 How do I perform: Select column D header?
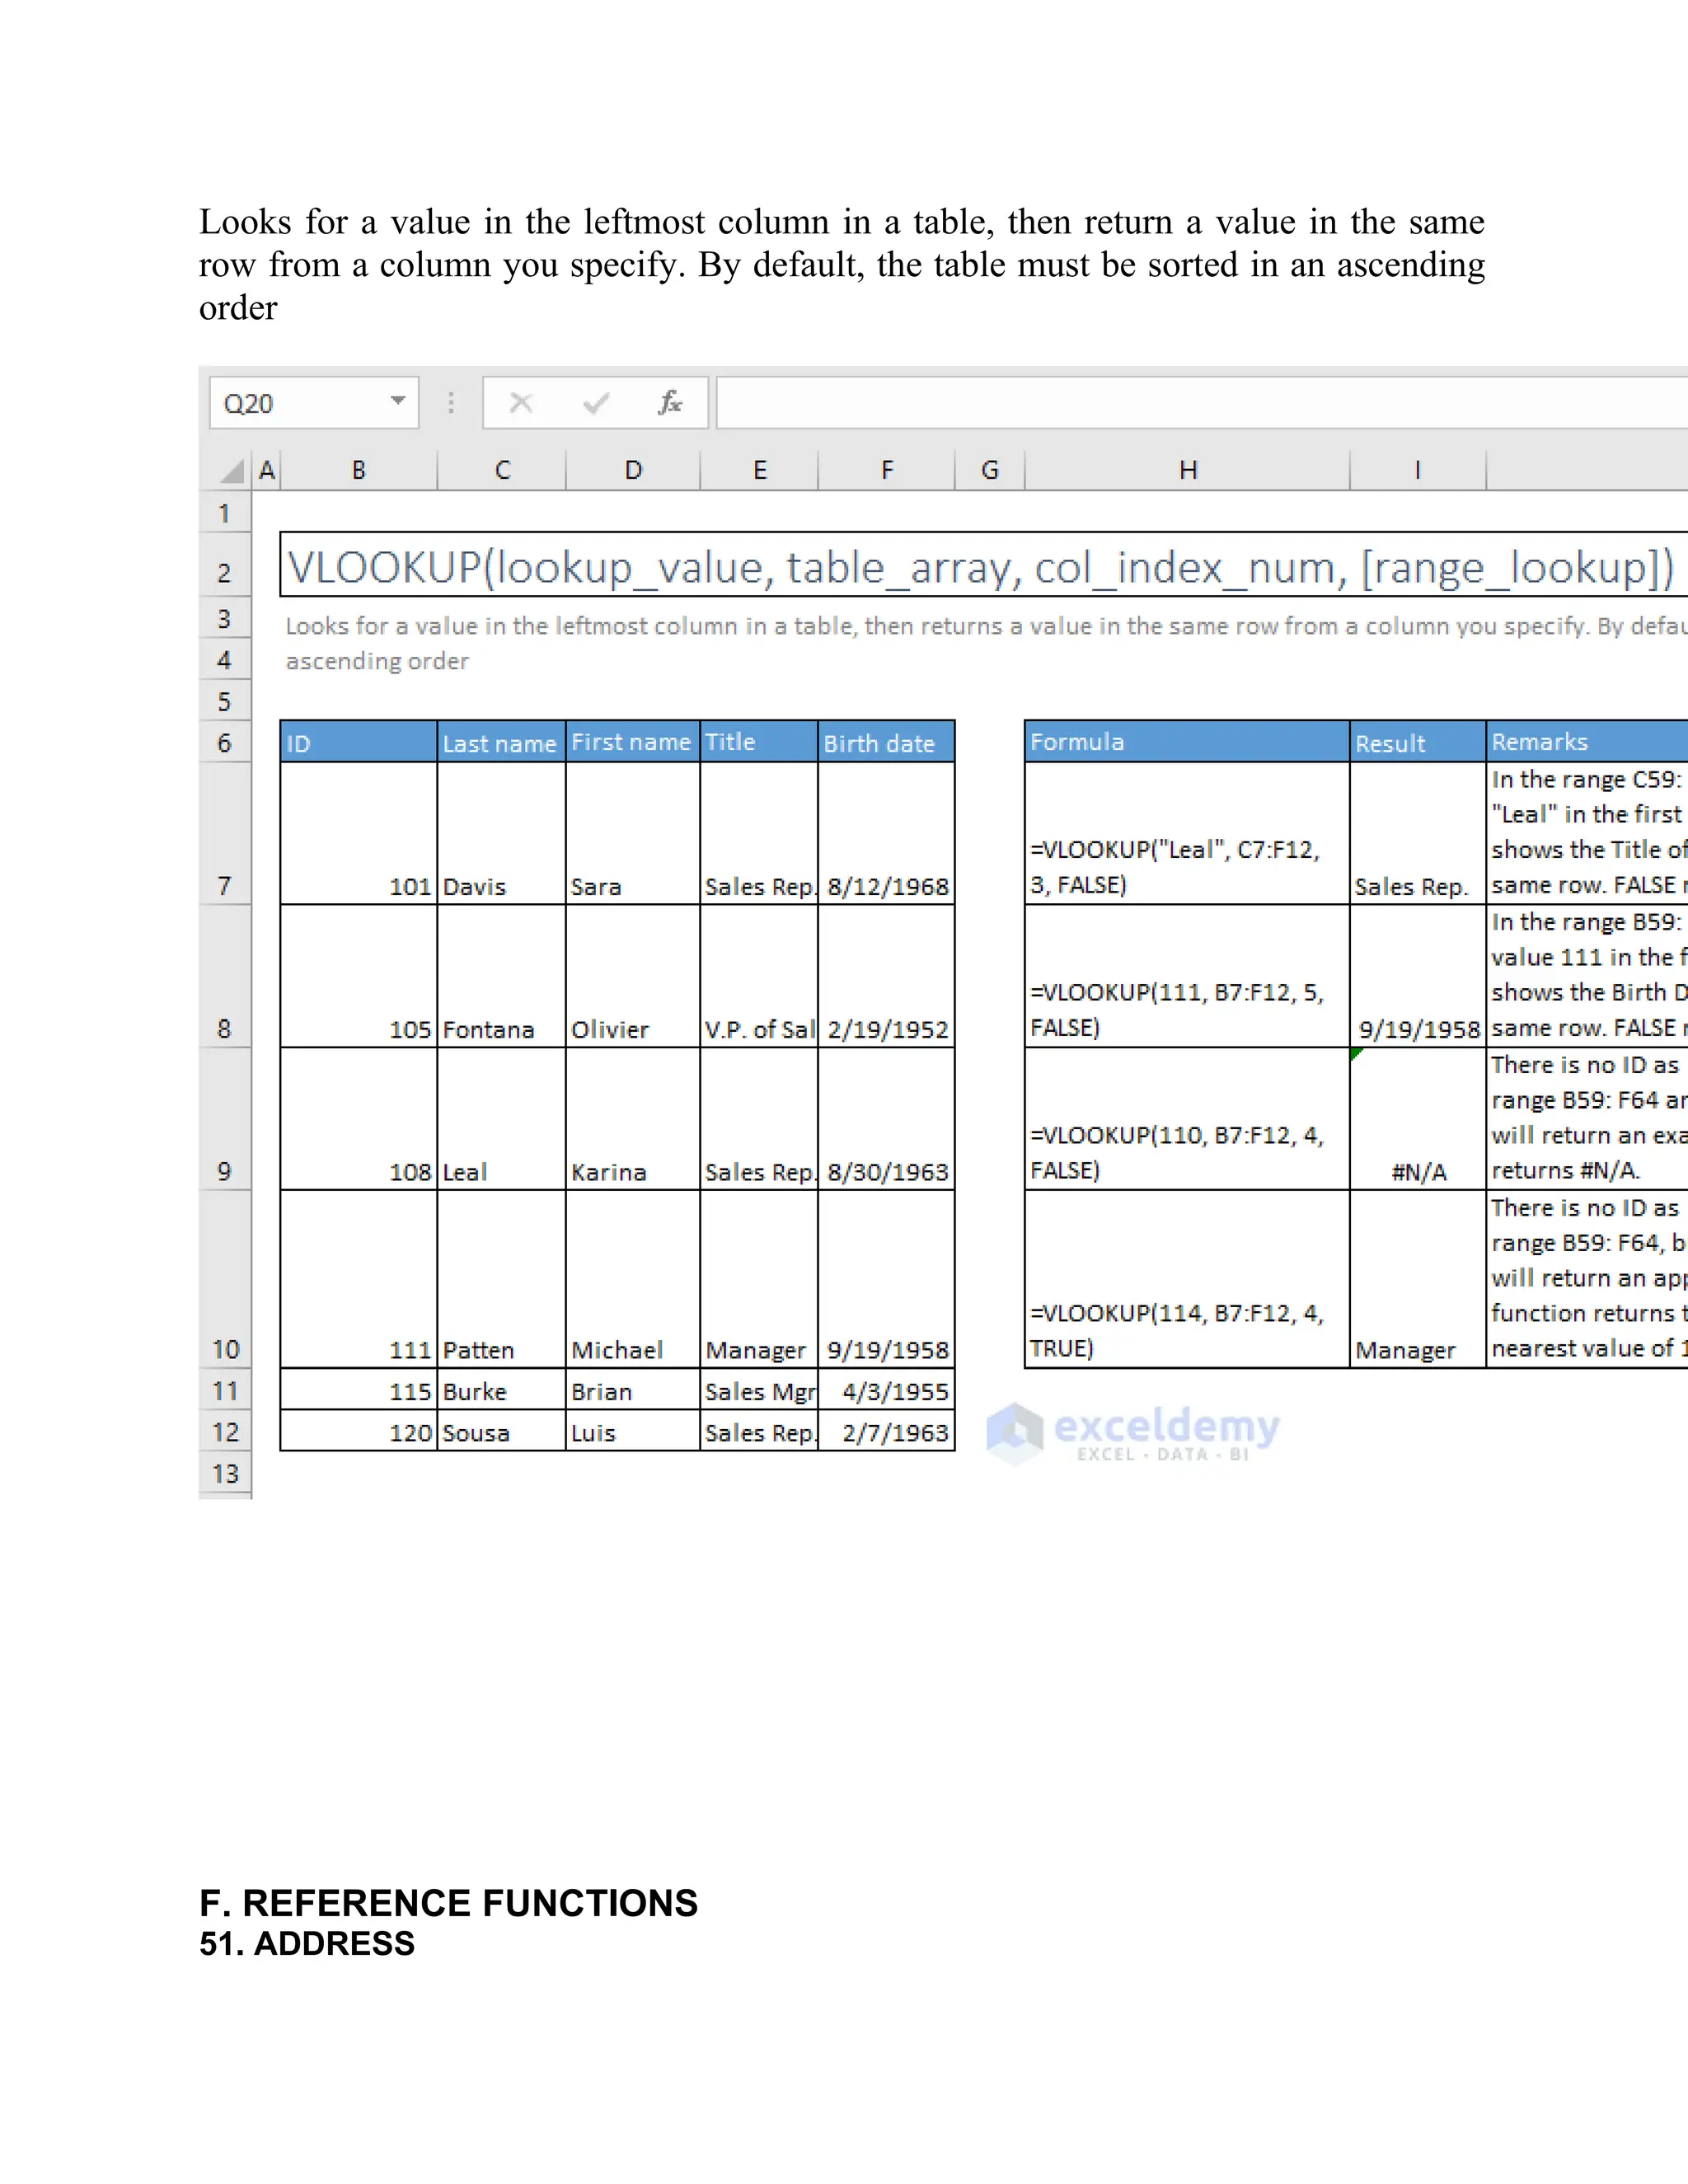(x=633, y=470)
